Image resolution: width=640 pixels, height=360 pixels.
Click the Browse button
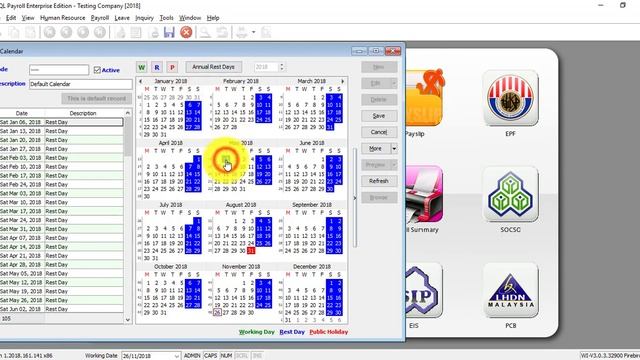point(379,198)
